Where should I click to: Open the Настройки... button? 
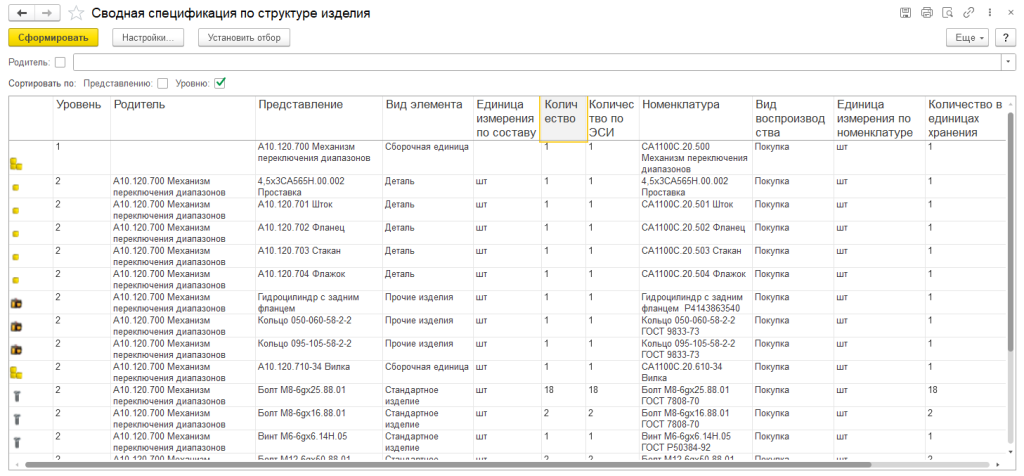coord(148,37)
